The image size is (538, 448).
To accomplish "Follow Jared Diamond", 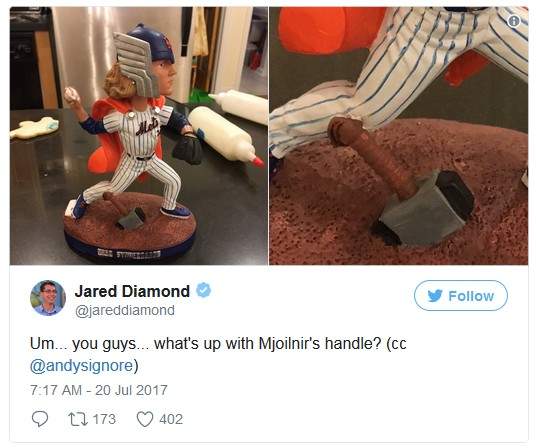I will [x=460, y=296].
